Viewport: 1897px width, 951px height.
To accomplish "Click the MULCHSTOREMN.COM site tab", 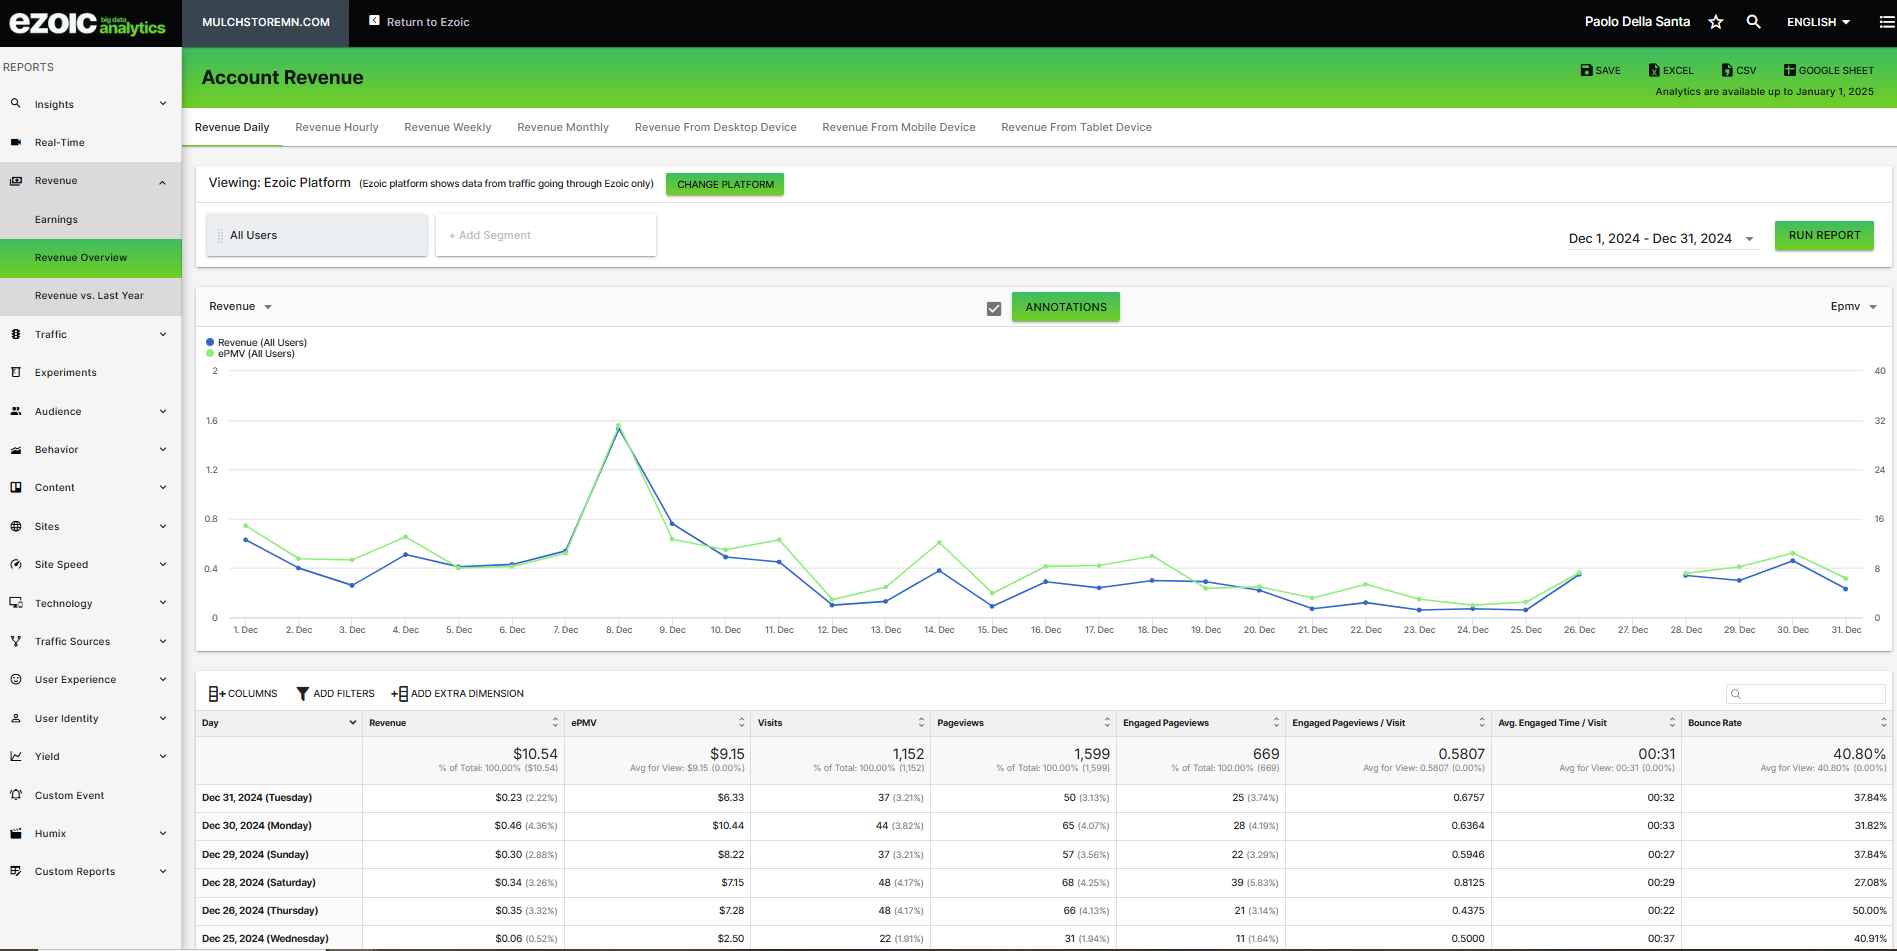I will (266, 22).
